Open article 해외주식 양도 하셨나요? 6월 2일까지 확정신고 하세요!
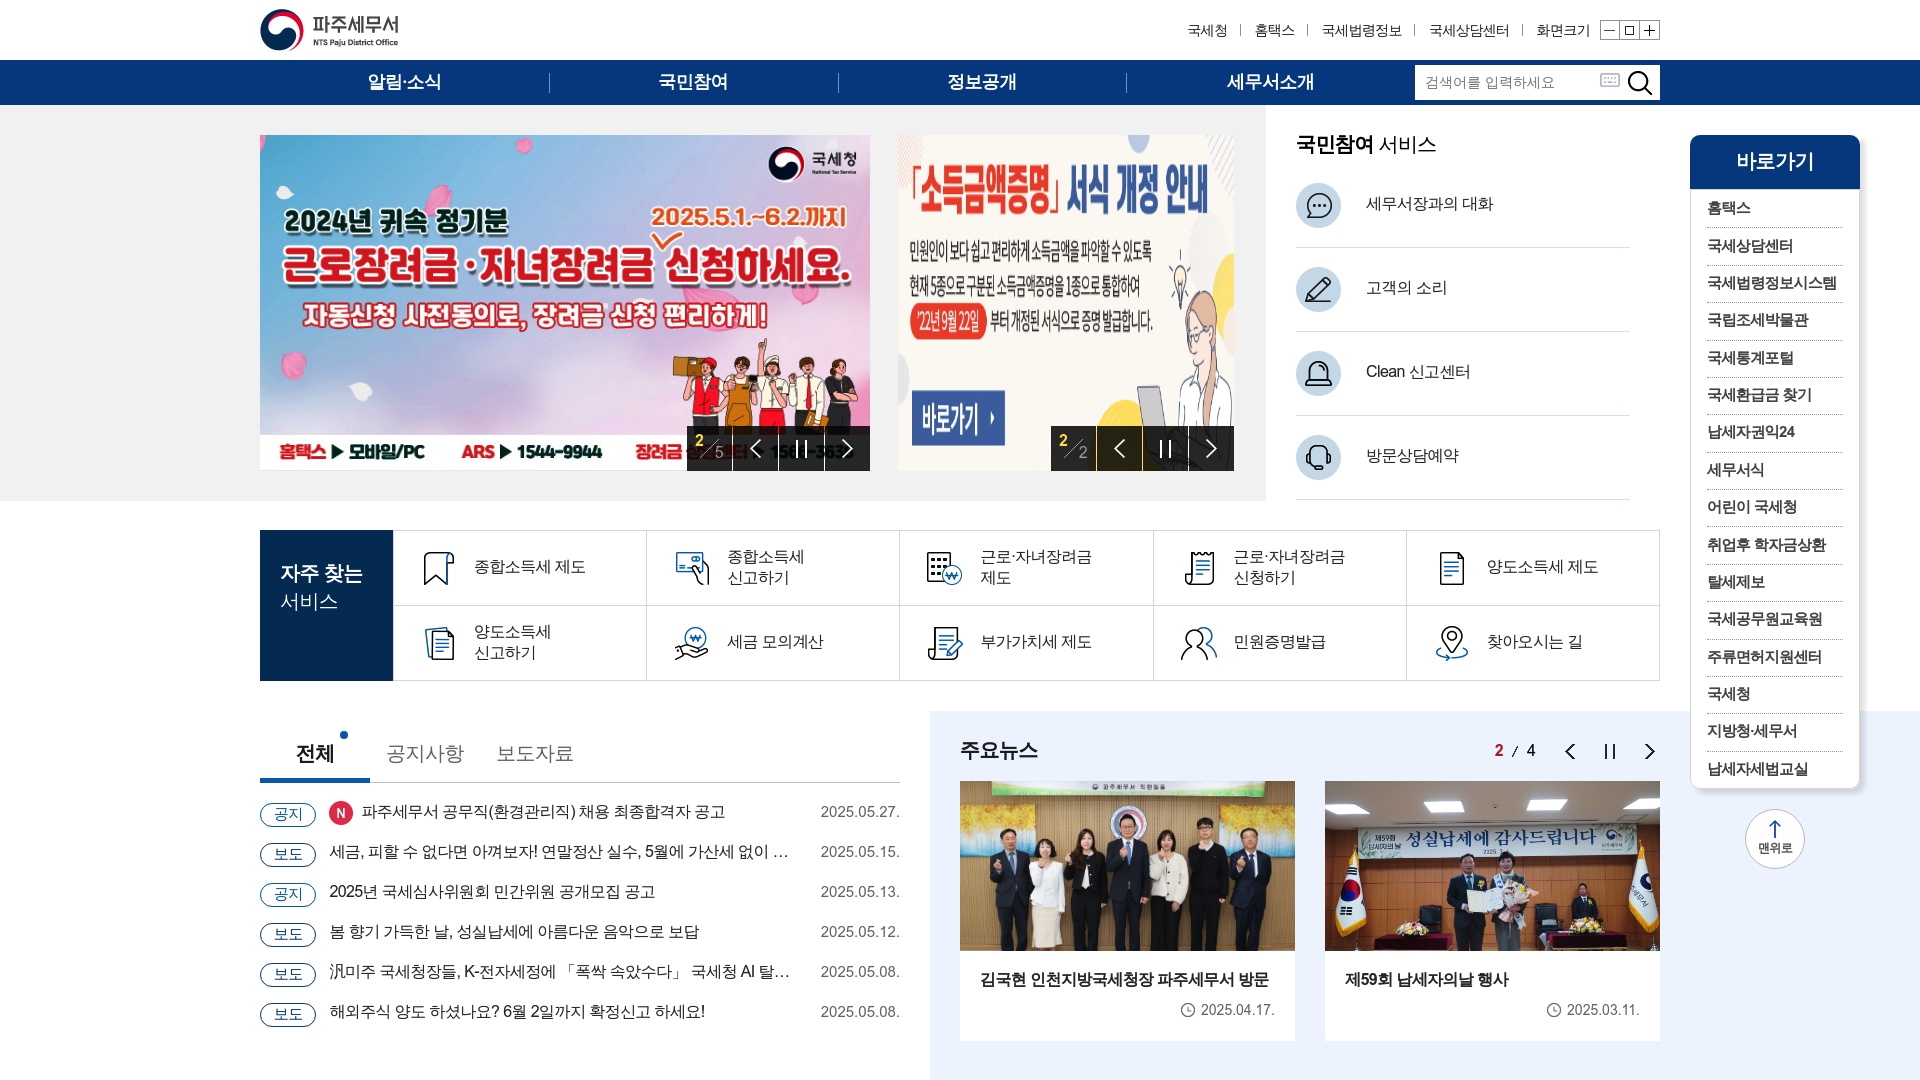This screenshot has width=1920, height=1080. 517,1012
